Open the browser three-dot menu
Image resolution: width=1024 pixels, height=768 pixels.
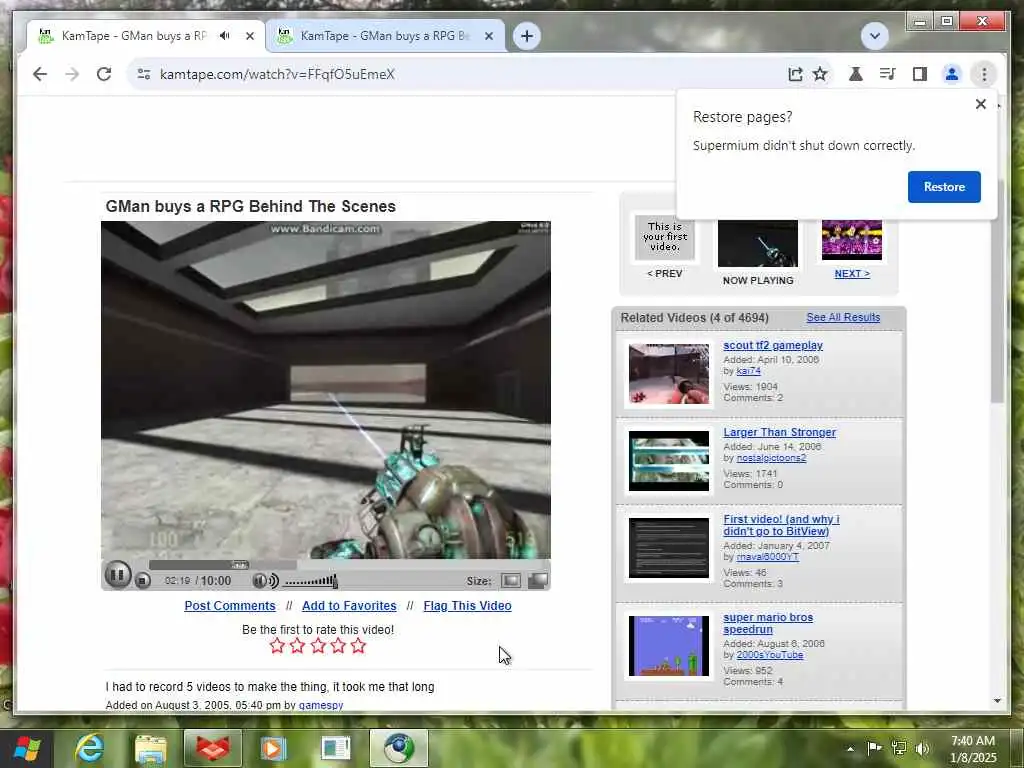(984, 74)
